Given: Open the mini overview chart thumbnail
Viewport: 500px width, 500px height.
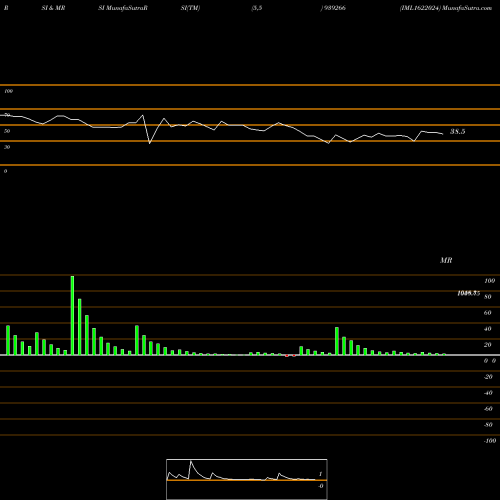Looking at the screenshot, I should coord(247,479).
